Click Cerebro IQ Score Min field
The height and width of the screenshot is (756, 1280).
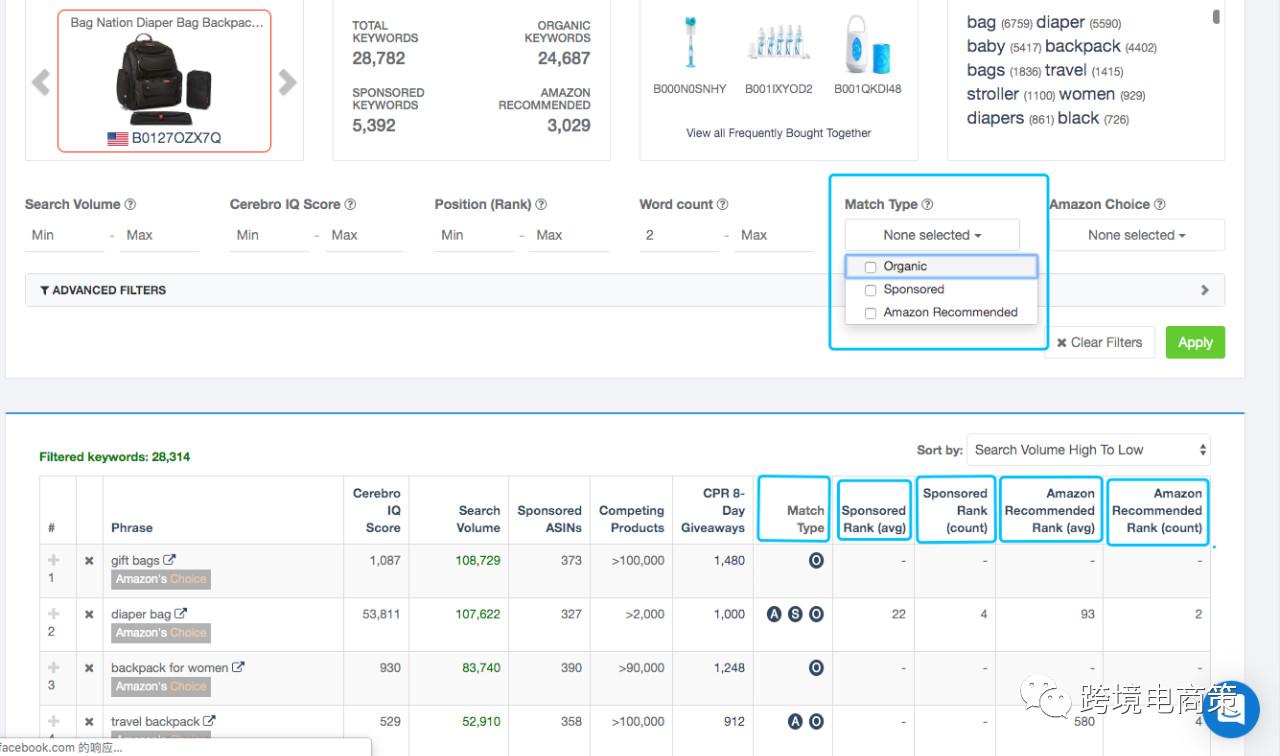coord(268,235)
